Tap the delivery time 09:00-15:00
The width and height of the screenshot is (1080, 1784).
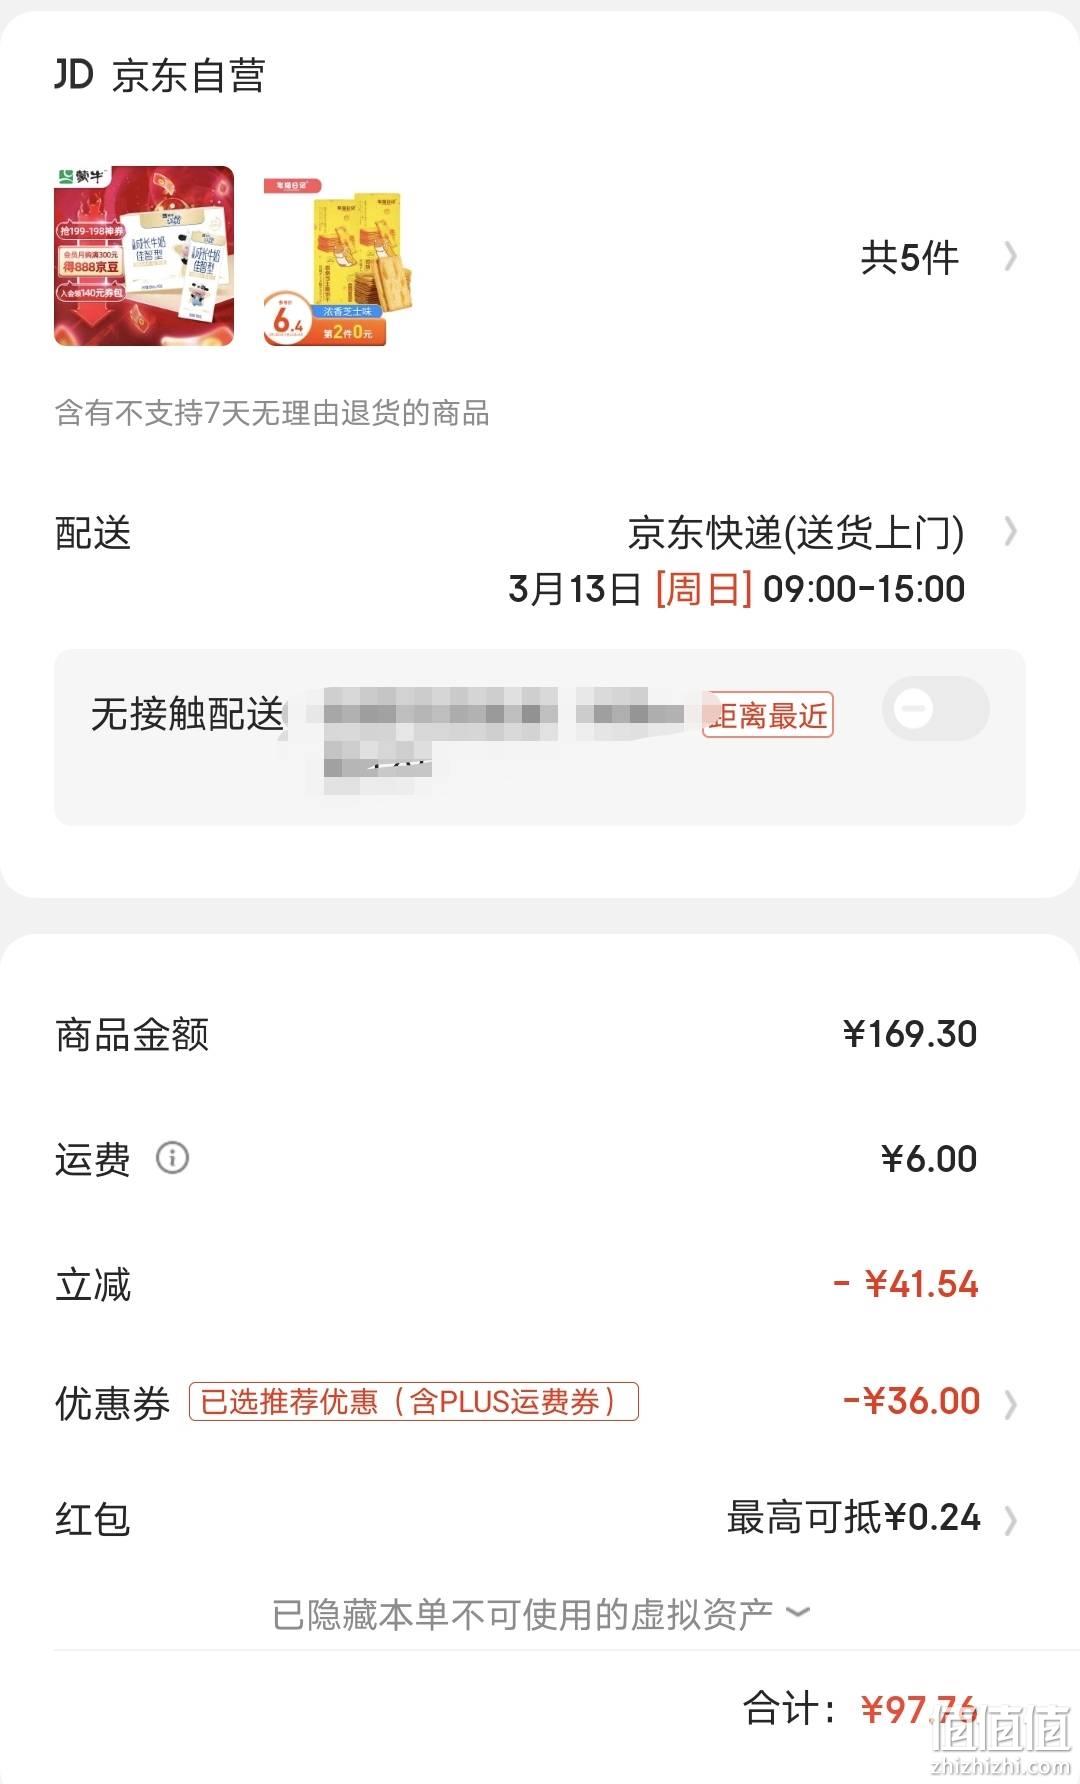point(864,589)
